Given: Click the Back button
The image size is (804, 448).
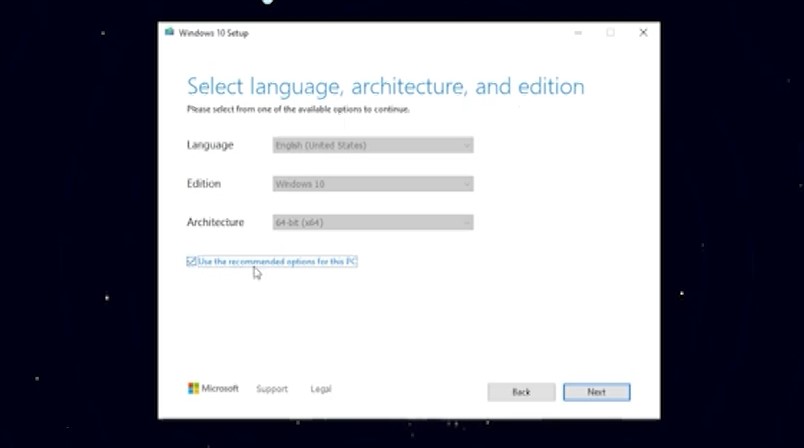Looking at the screenshot, I should coord(521,392).
